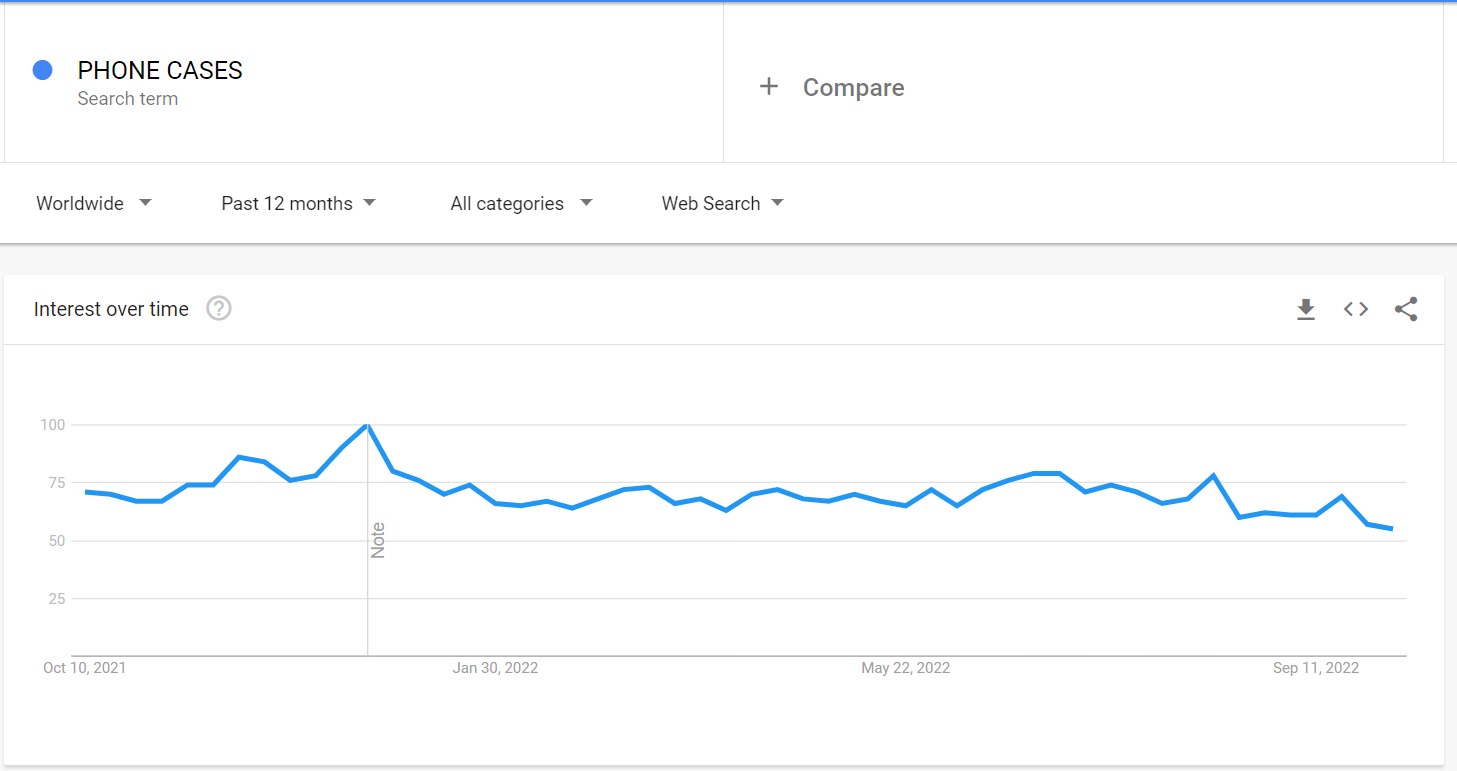This screenshot has height=771, width=1457.
Task: Open the Past 12 months time range dropdown
Action: 298,203
